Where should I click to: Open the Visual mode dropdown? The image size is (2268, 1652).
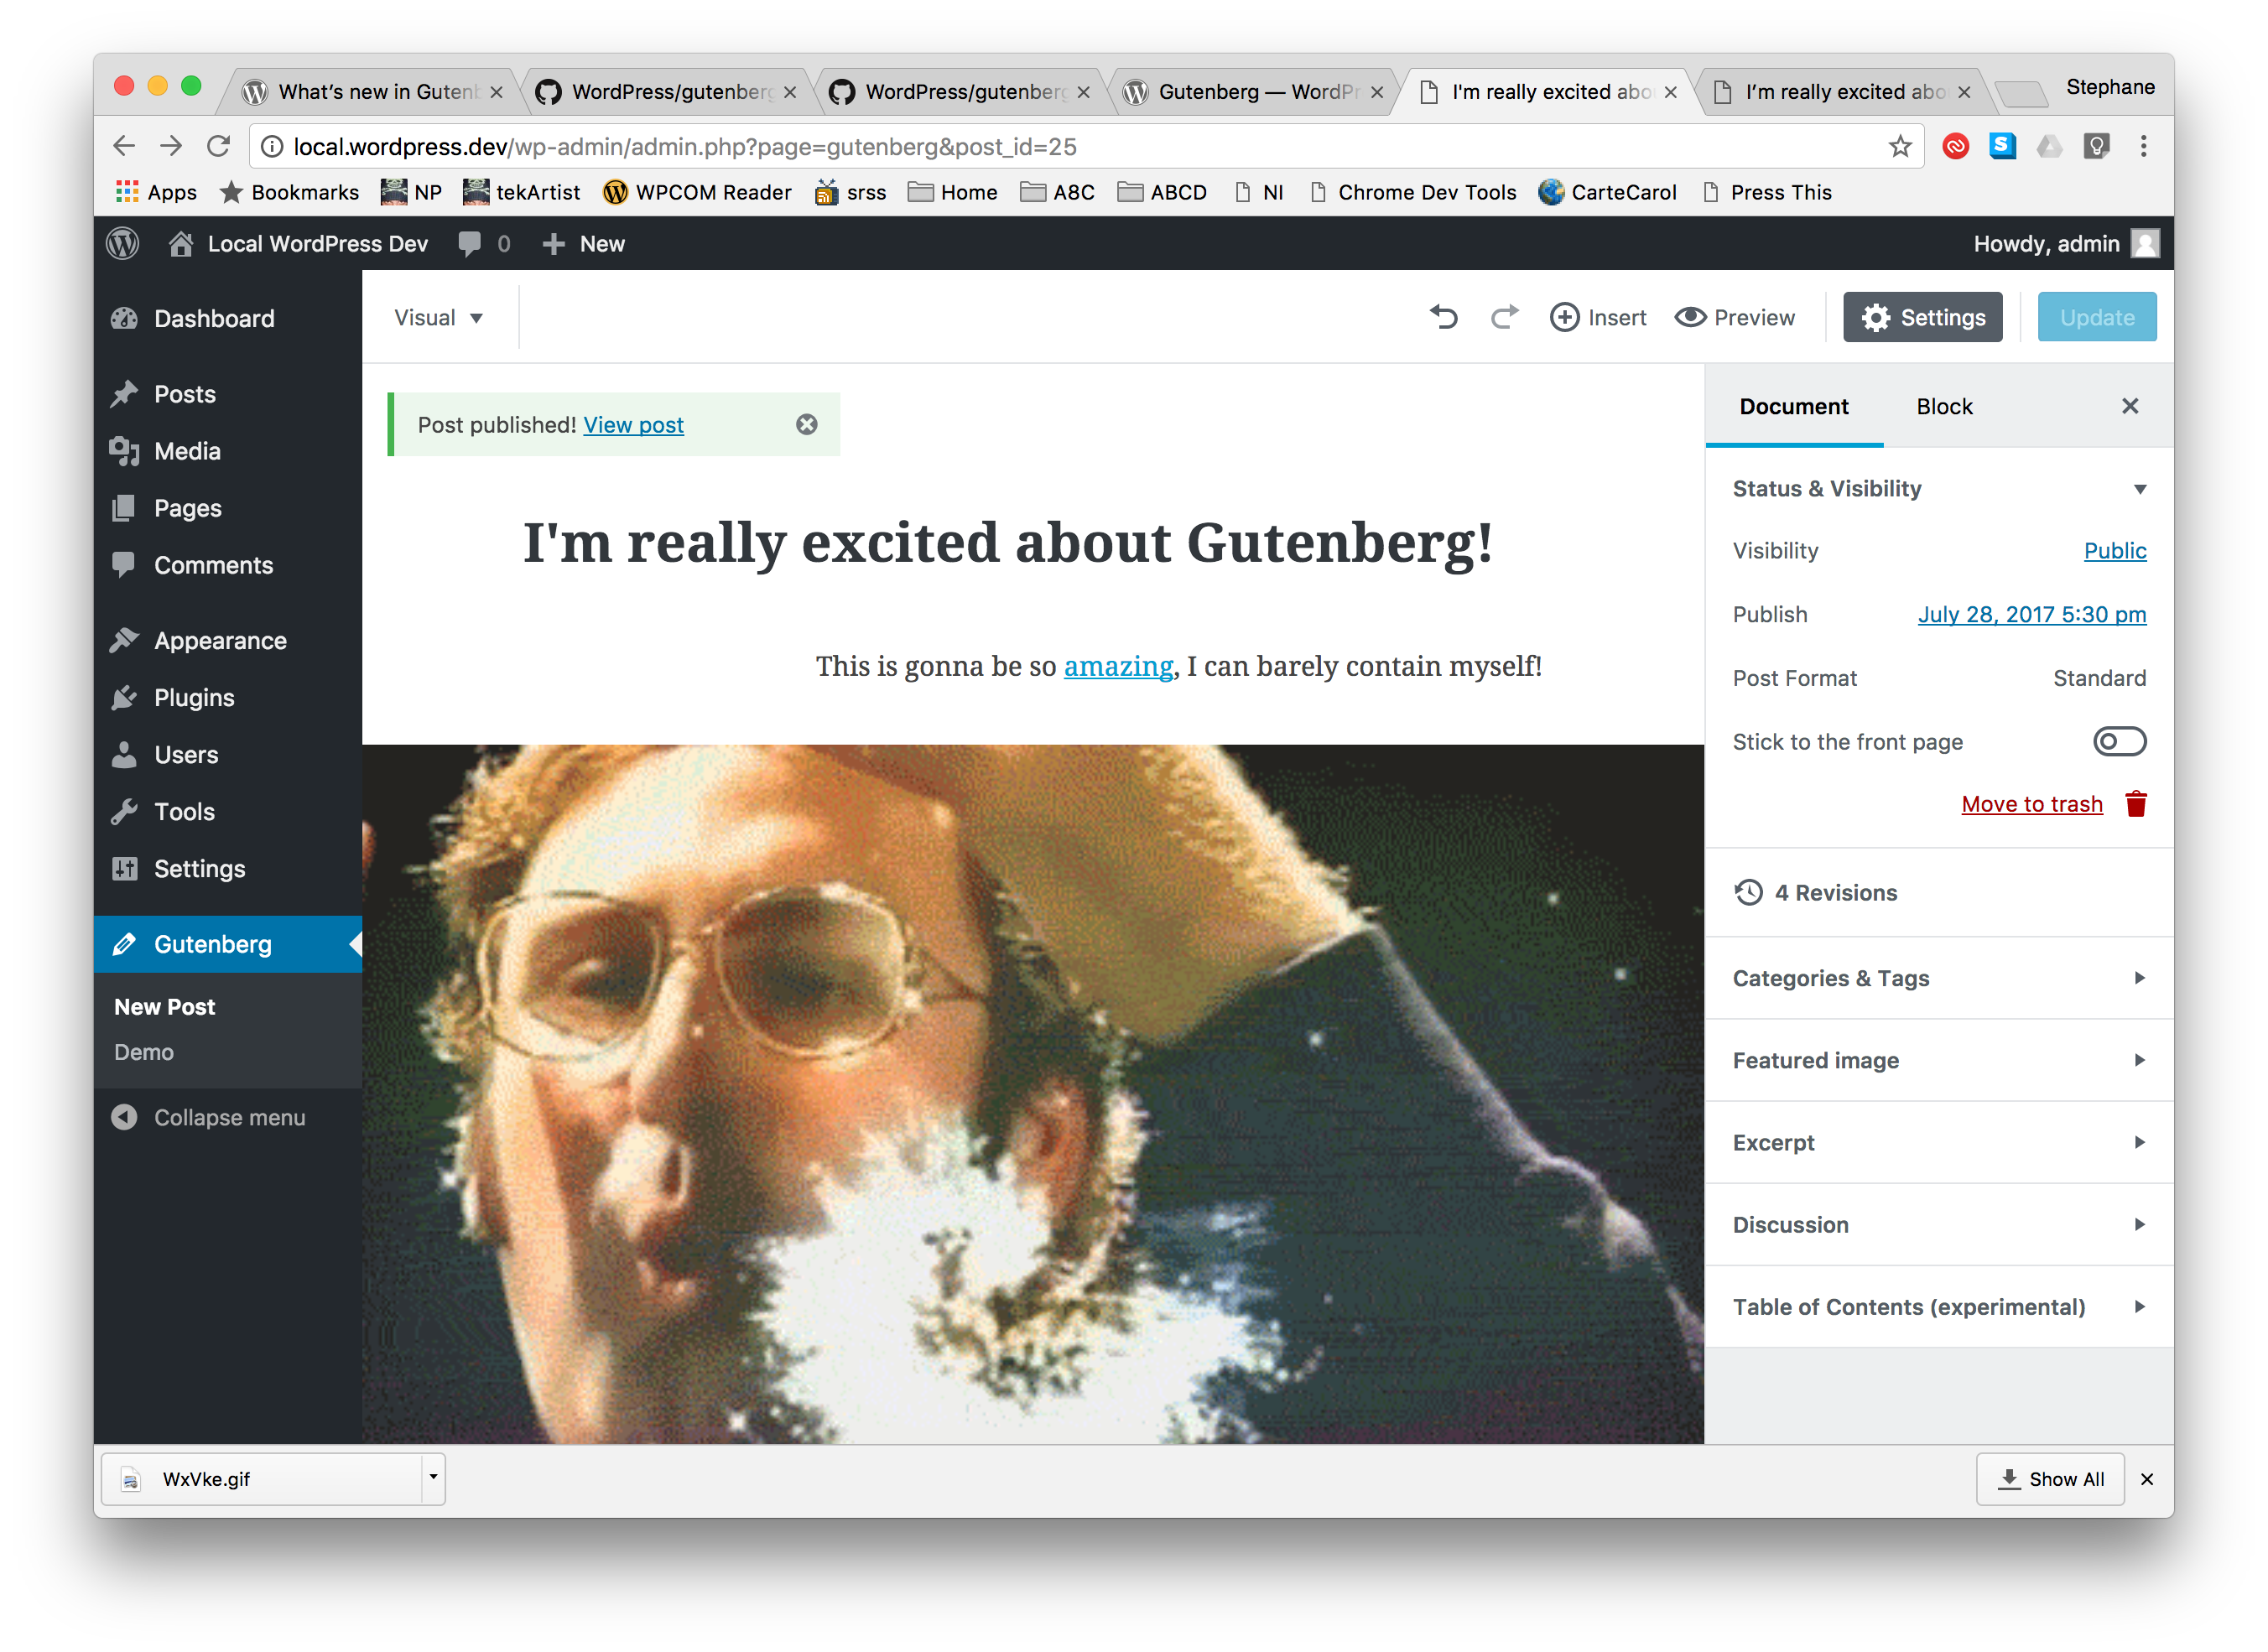pyautogui.click(x=438, y=317)
